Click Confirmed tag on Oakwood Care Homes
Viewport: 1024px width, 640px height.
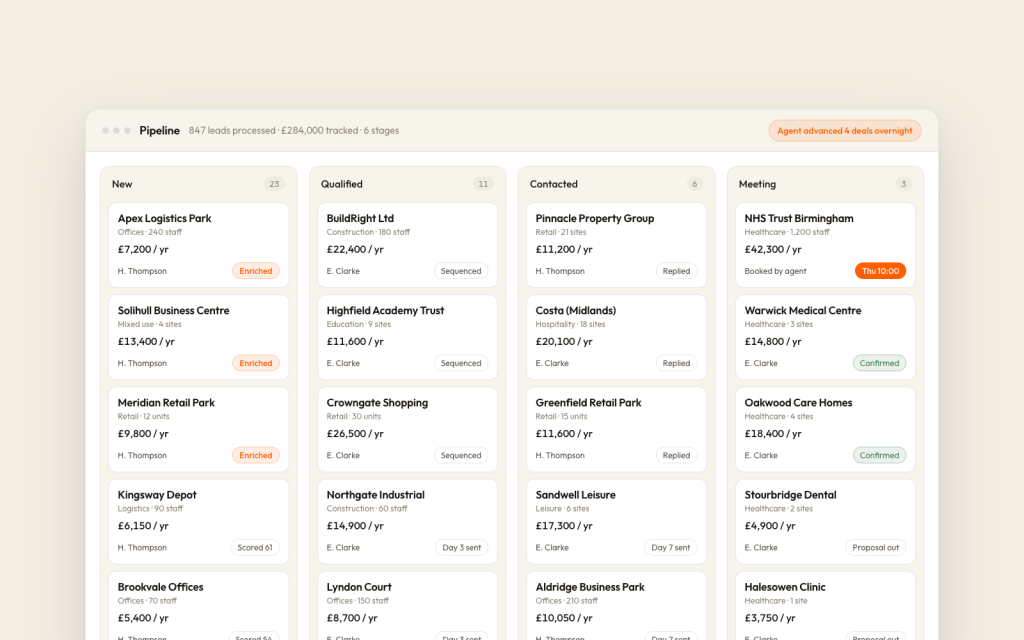click(879, 455)
